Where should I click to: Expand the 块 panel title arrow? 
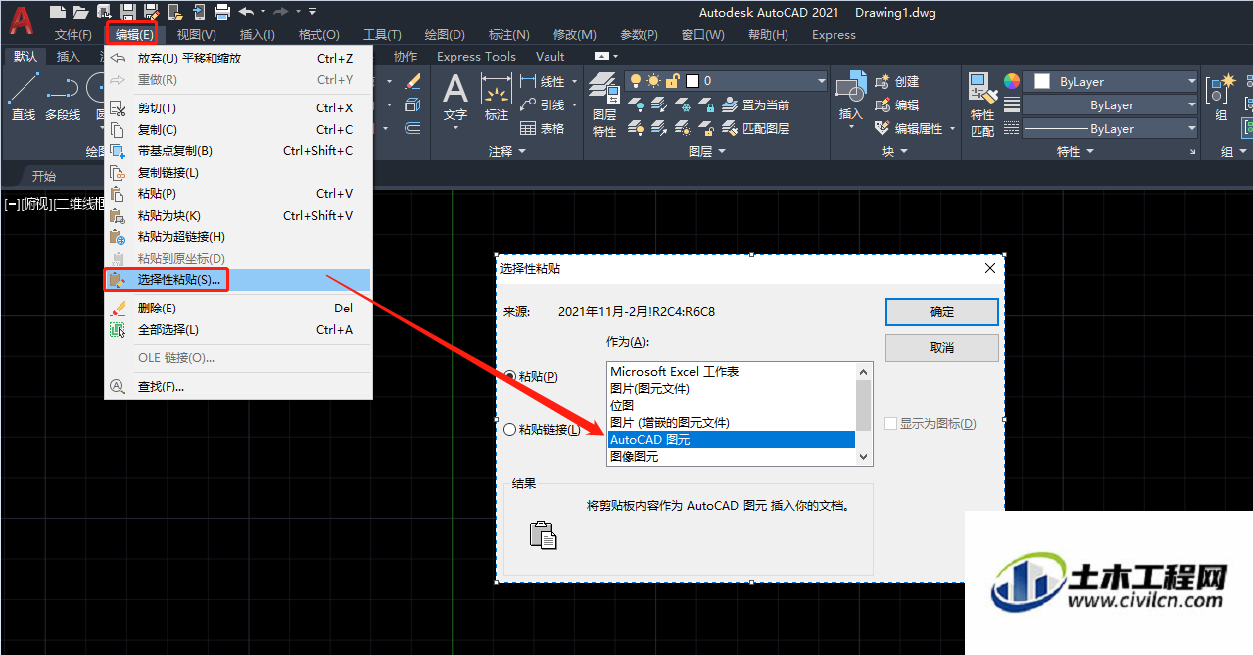[x=904, y=152]
